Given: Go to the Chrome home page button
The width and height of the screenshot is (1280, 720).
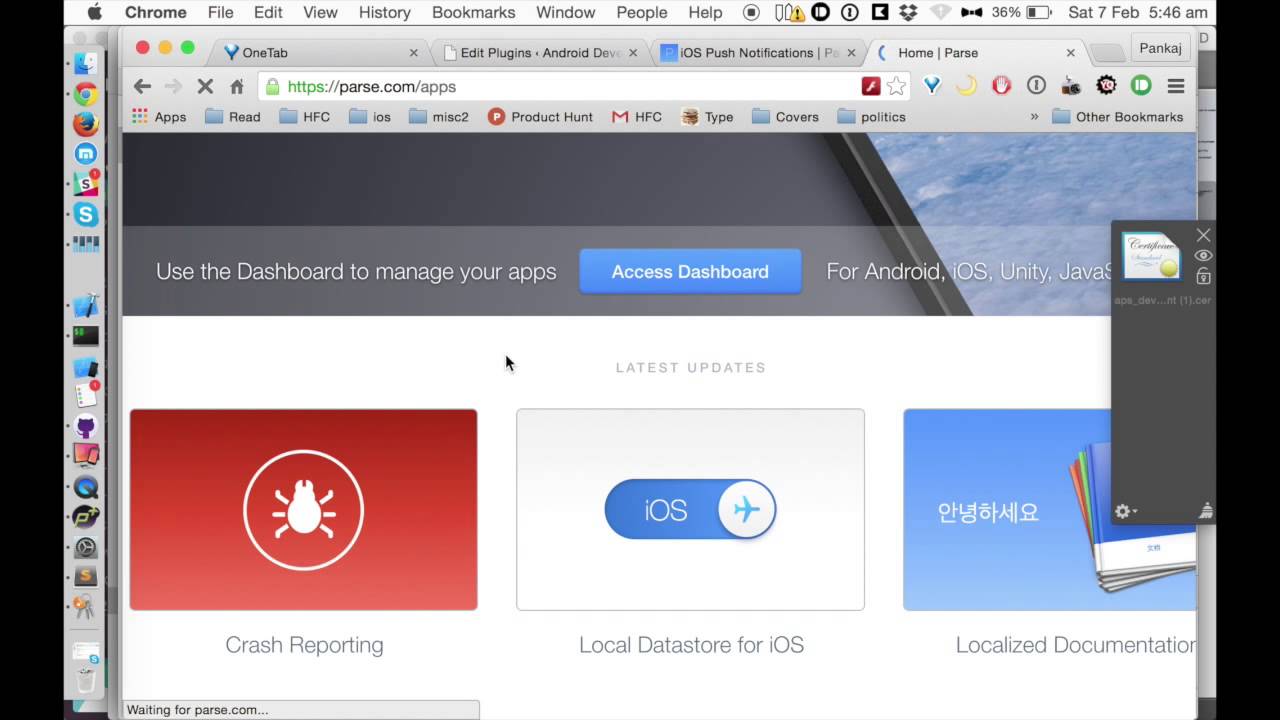Looking at the screenshot, I should [237, 87].
